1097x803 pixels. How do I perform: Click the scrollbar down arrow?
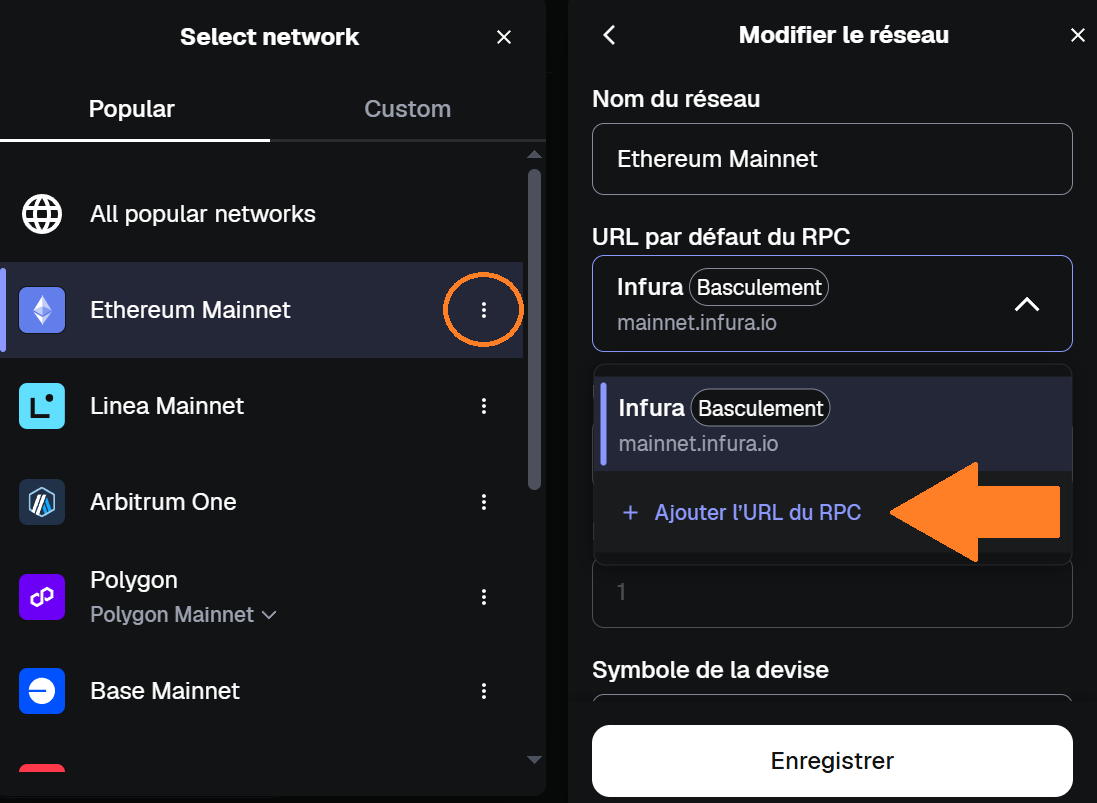tap(534, 760)
